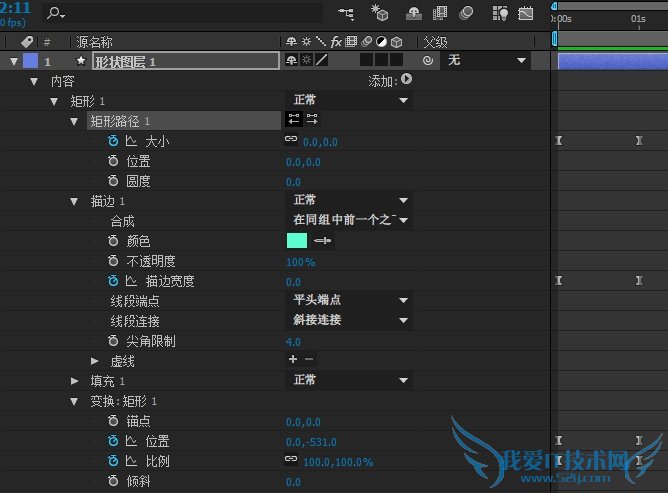Open 填充 1 blend mode dropdown
This screenshot has height=493, width=668.
click(x=349, y=380)
